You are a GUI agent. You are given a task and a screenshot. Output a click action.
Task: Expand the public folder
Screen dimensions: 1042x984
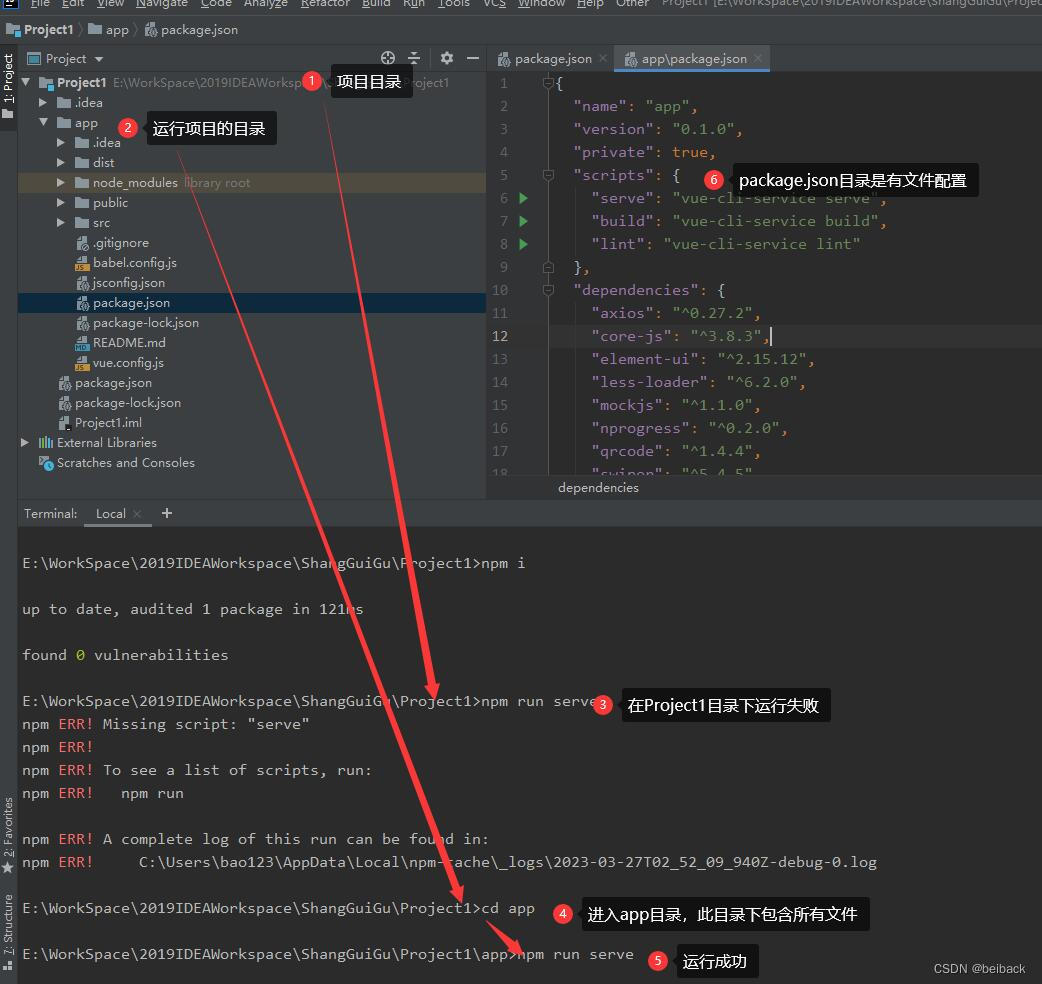tap(61, 202)
